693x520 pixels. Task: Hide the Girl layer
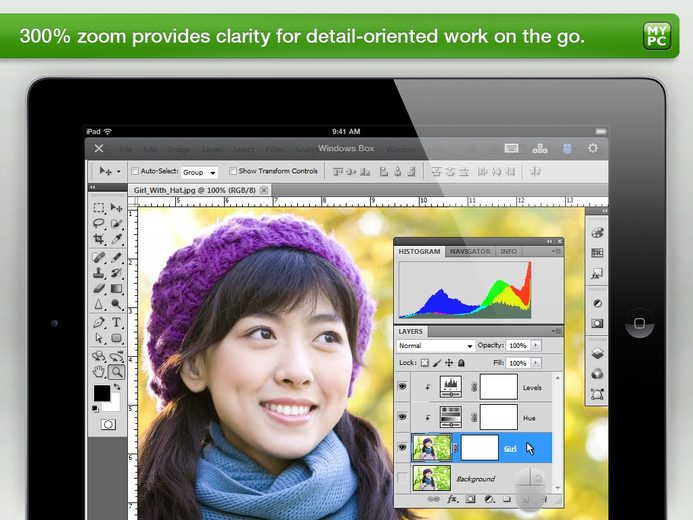click(x=402, y=447)
